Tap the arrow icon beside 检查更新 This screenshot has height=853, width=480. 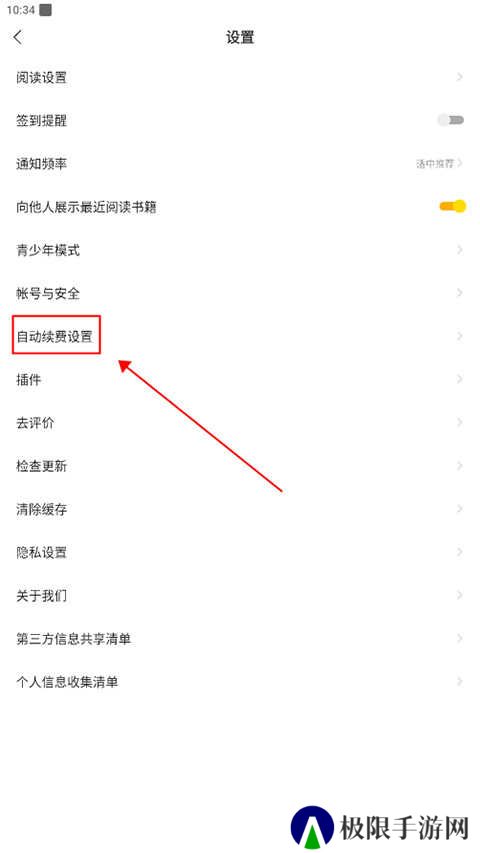460,466
